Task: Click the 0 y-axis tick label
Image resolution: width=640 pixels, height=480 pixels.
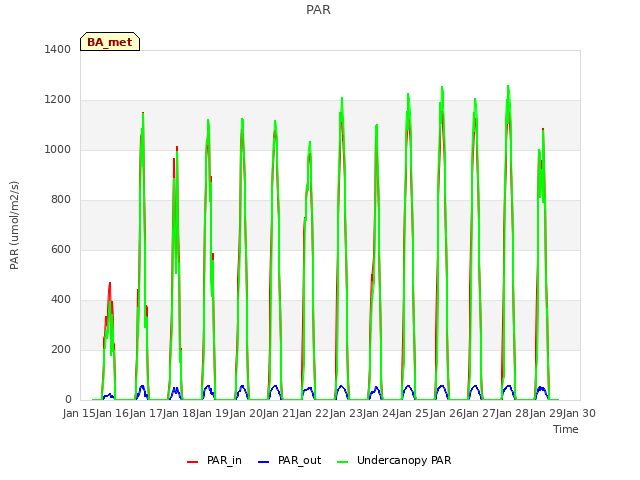Action: (68, 400)
